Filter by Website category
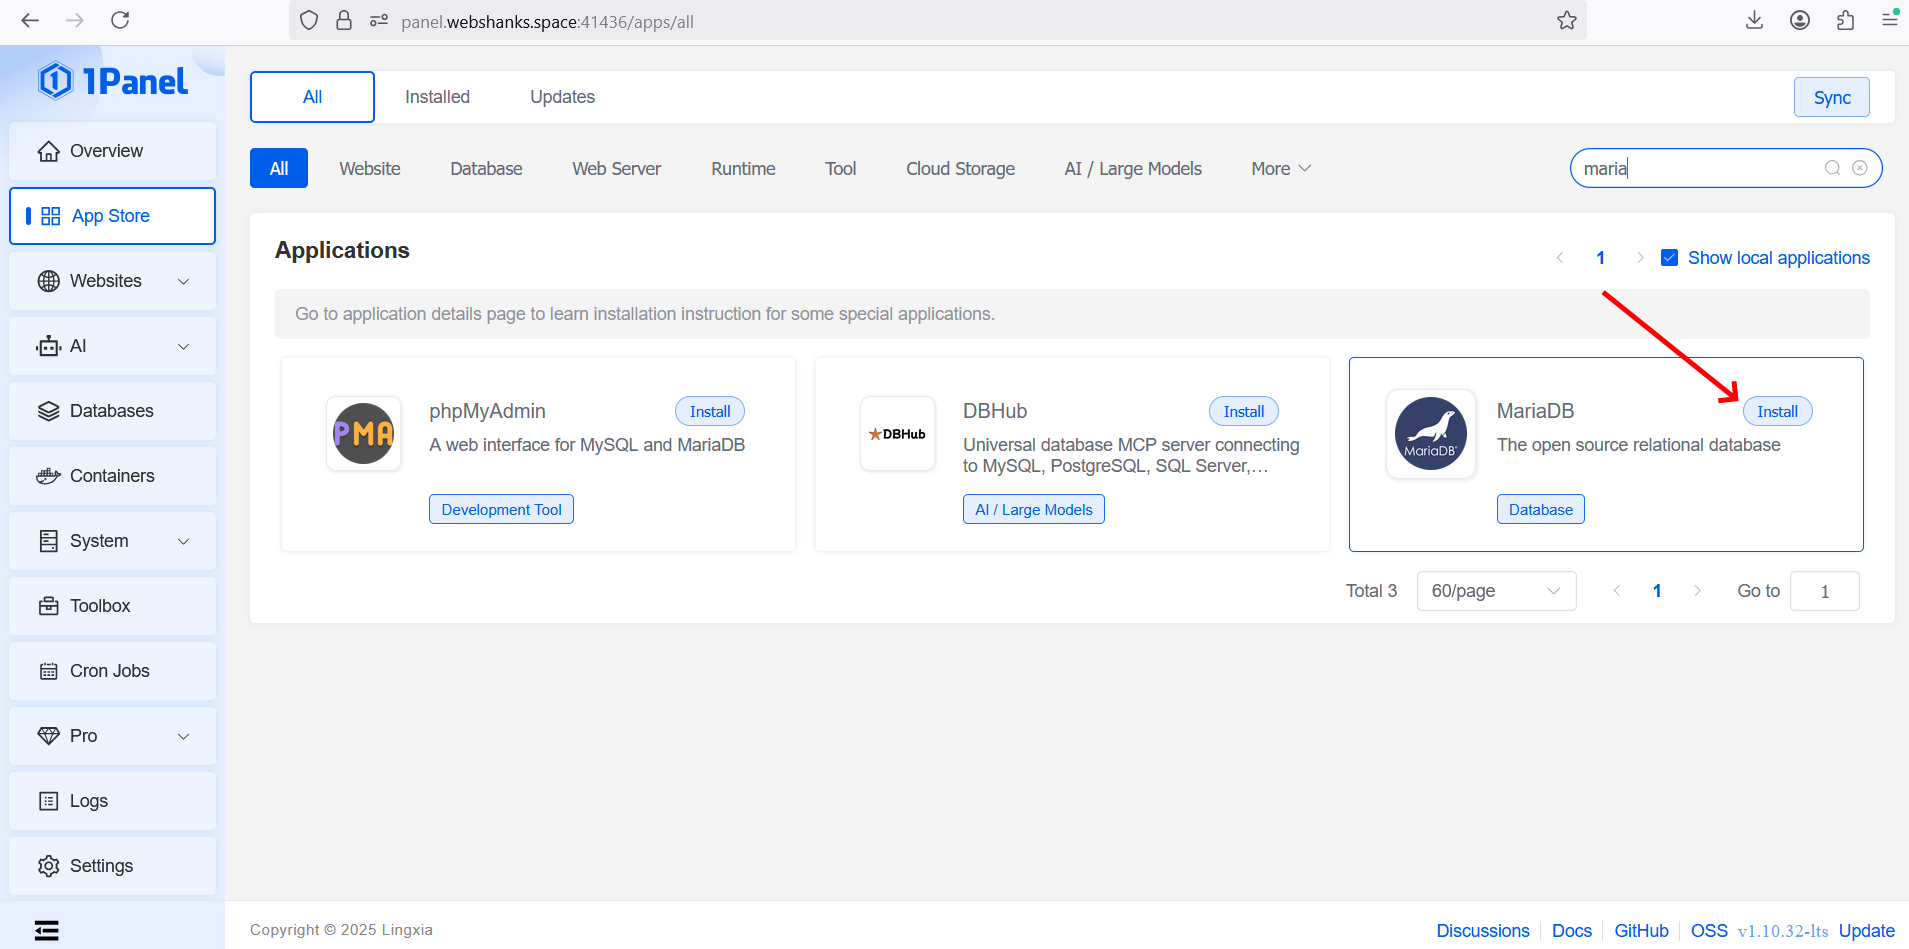 click(x=370, y=169)
